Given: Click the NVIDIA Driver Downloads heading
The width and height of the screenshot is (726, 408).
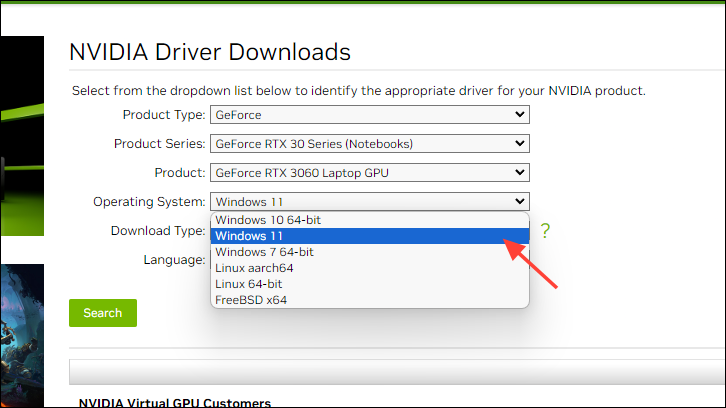Looking at the screenshot, I should point(210,52).
